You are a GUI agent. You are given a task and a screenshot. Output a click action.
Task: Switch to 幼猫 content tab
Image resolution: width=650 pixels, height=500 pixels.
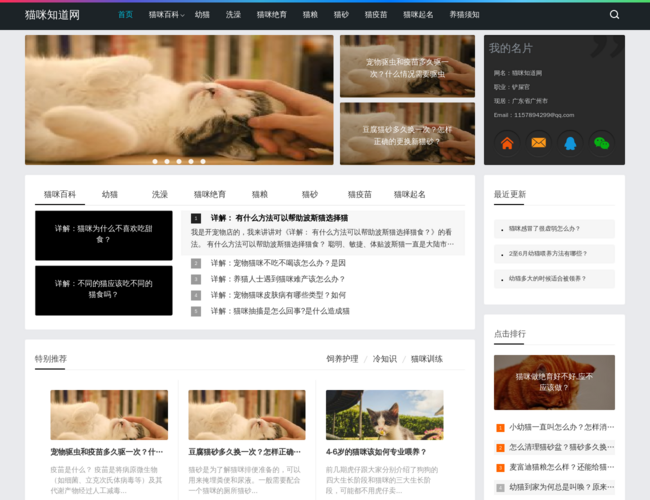(x=110, y=194)
